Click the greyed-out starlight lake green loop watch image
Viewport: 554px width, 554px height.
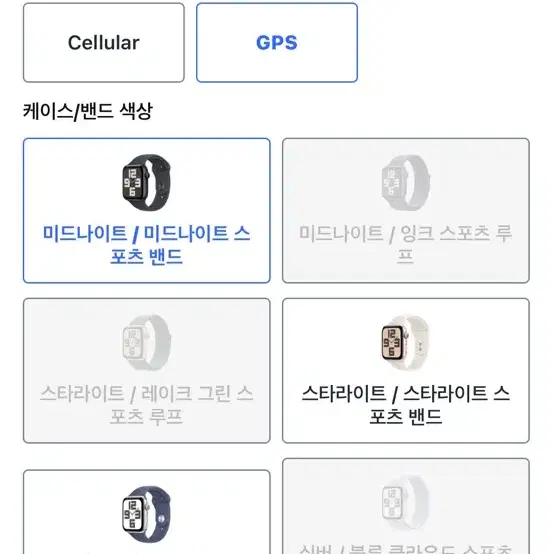click(x=146, y=342)
